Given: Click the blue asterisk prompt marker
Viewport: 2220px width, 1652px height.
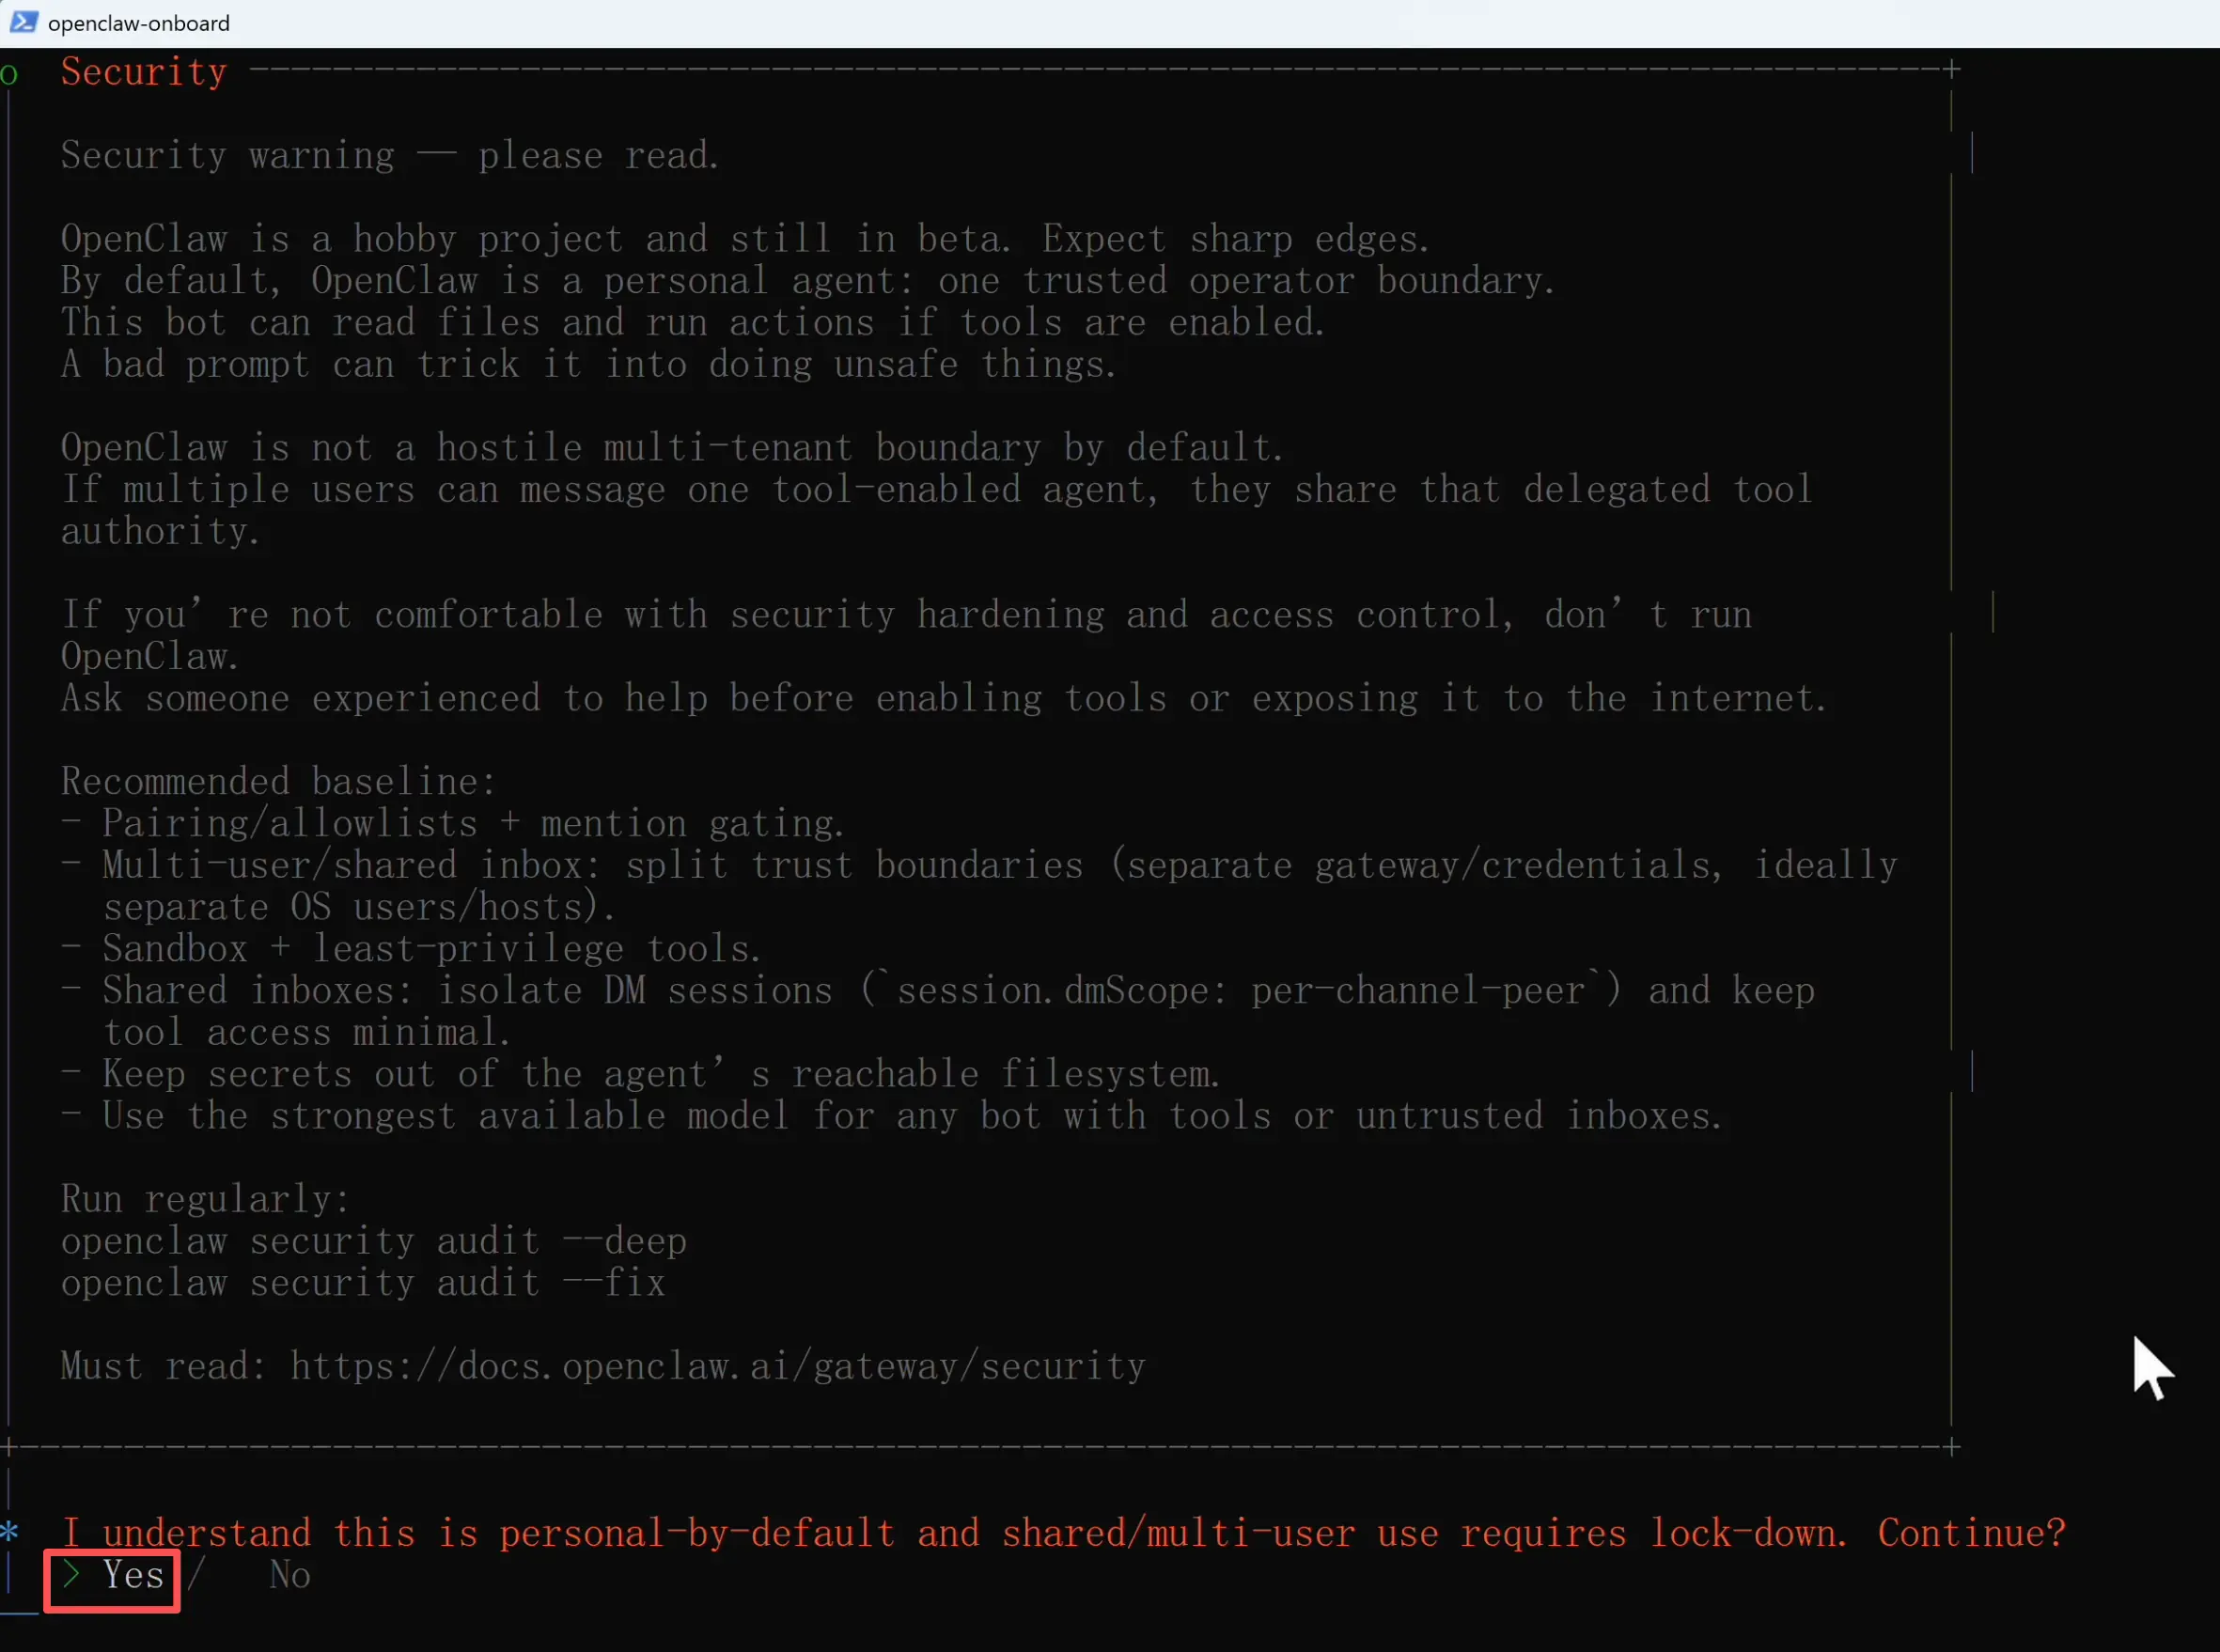Looking at the screenshot, I should 10,1532.
